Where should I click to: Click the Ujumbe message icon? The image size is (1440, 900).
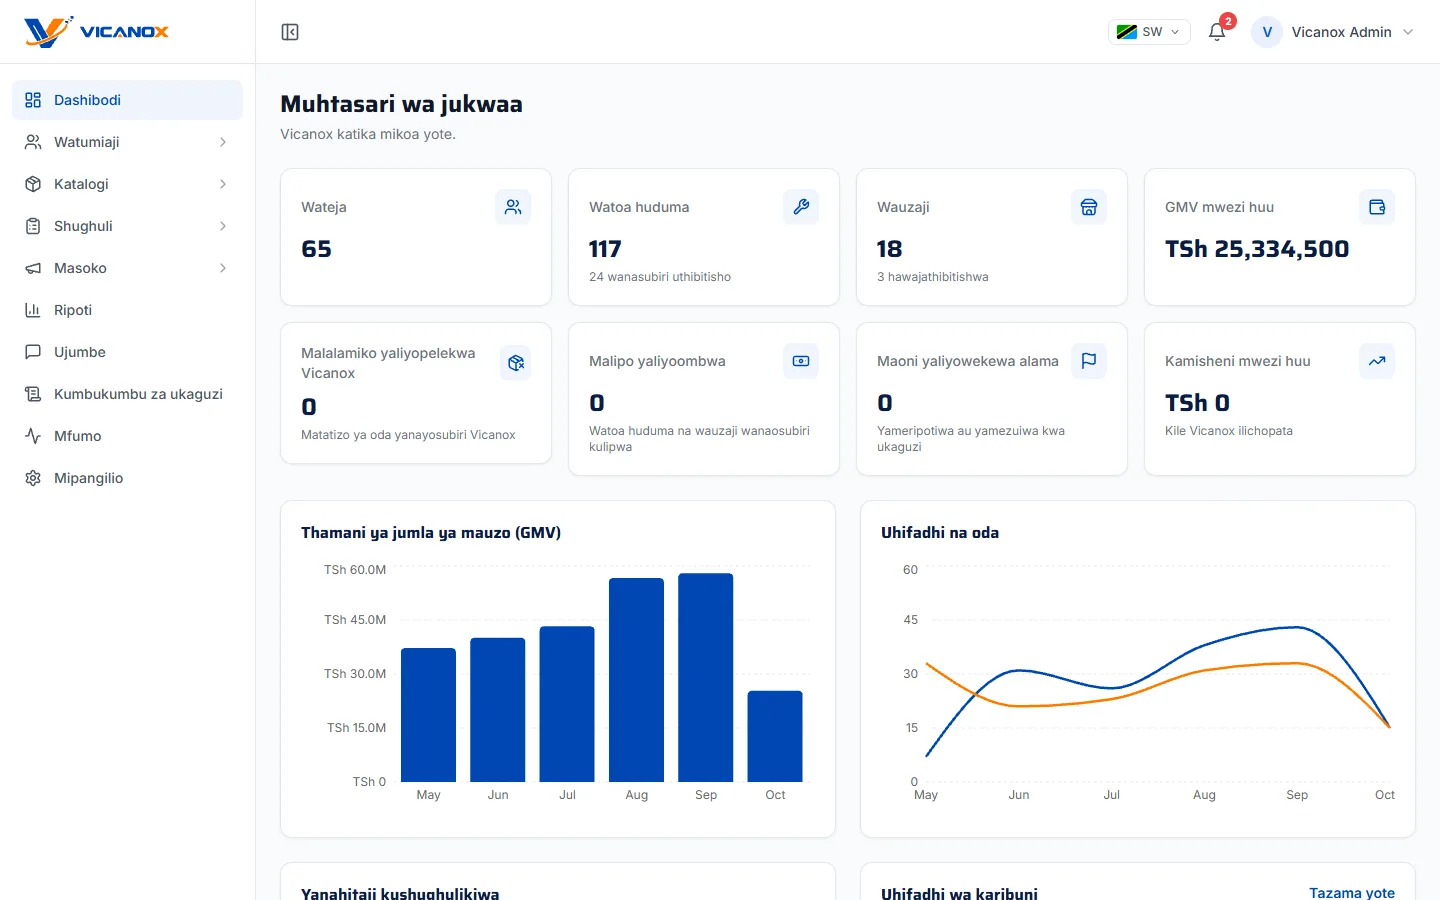(x=33, y=352)
